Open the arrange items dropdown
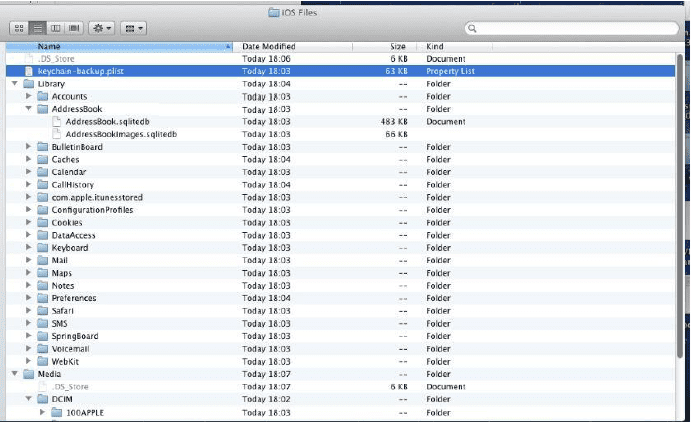 click(x=134, y=29)
